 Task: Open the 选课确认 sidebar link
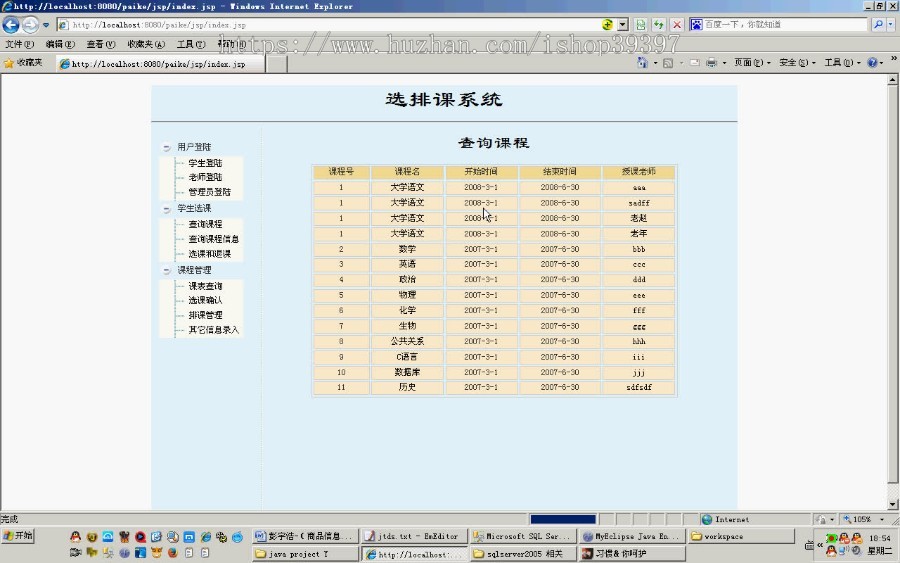pos(205,300)
